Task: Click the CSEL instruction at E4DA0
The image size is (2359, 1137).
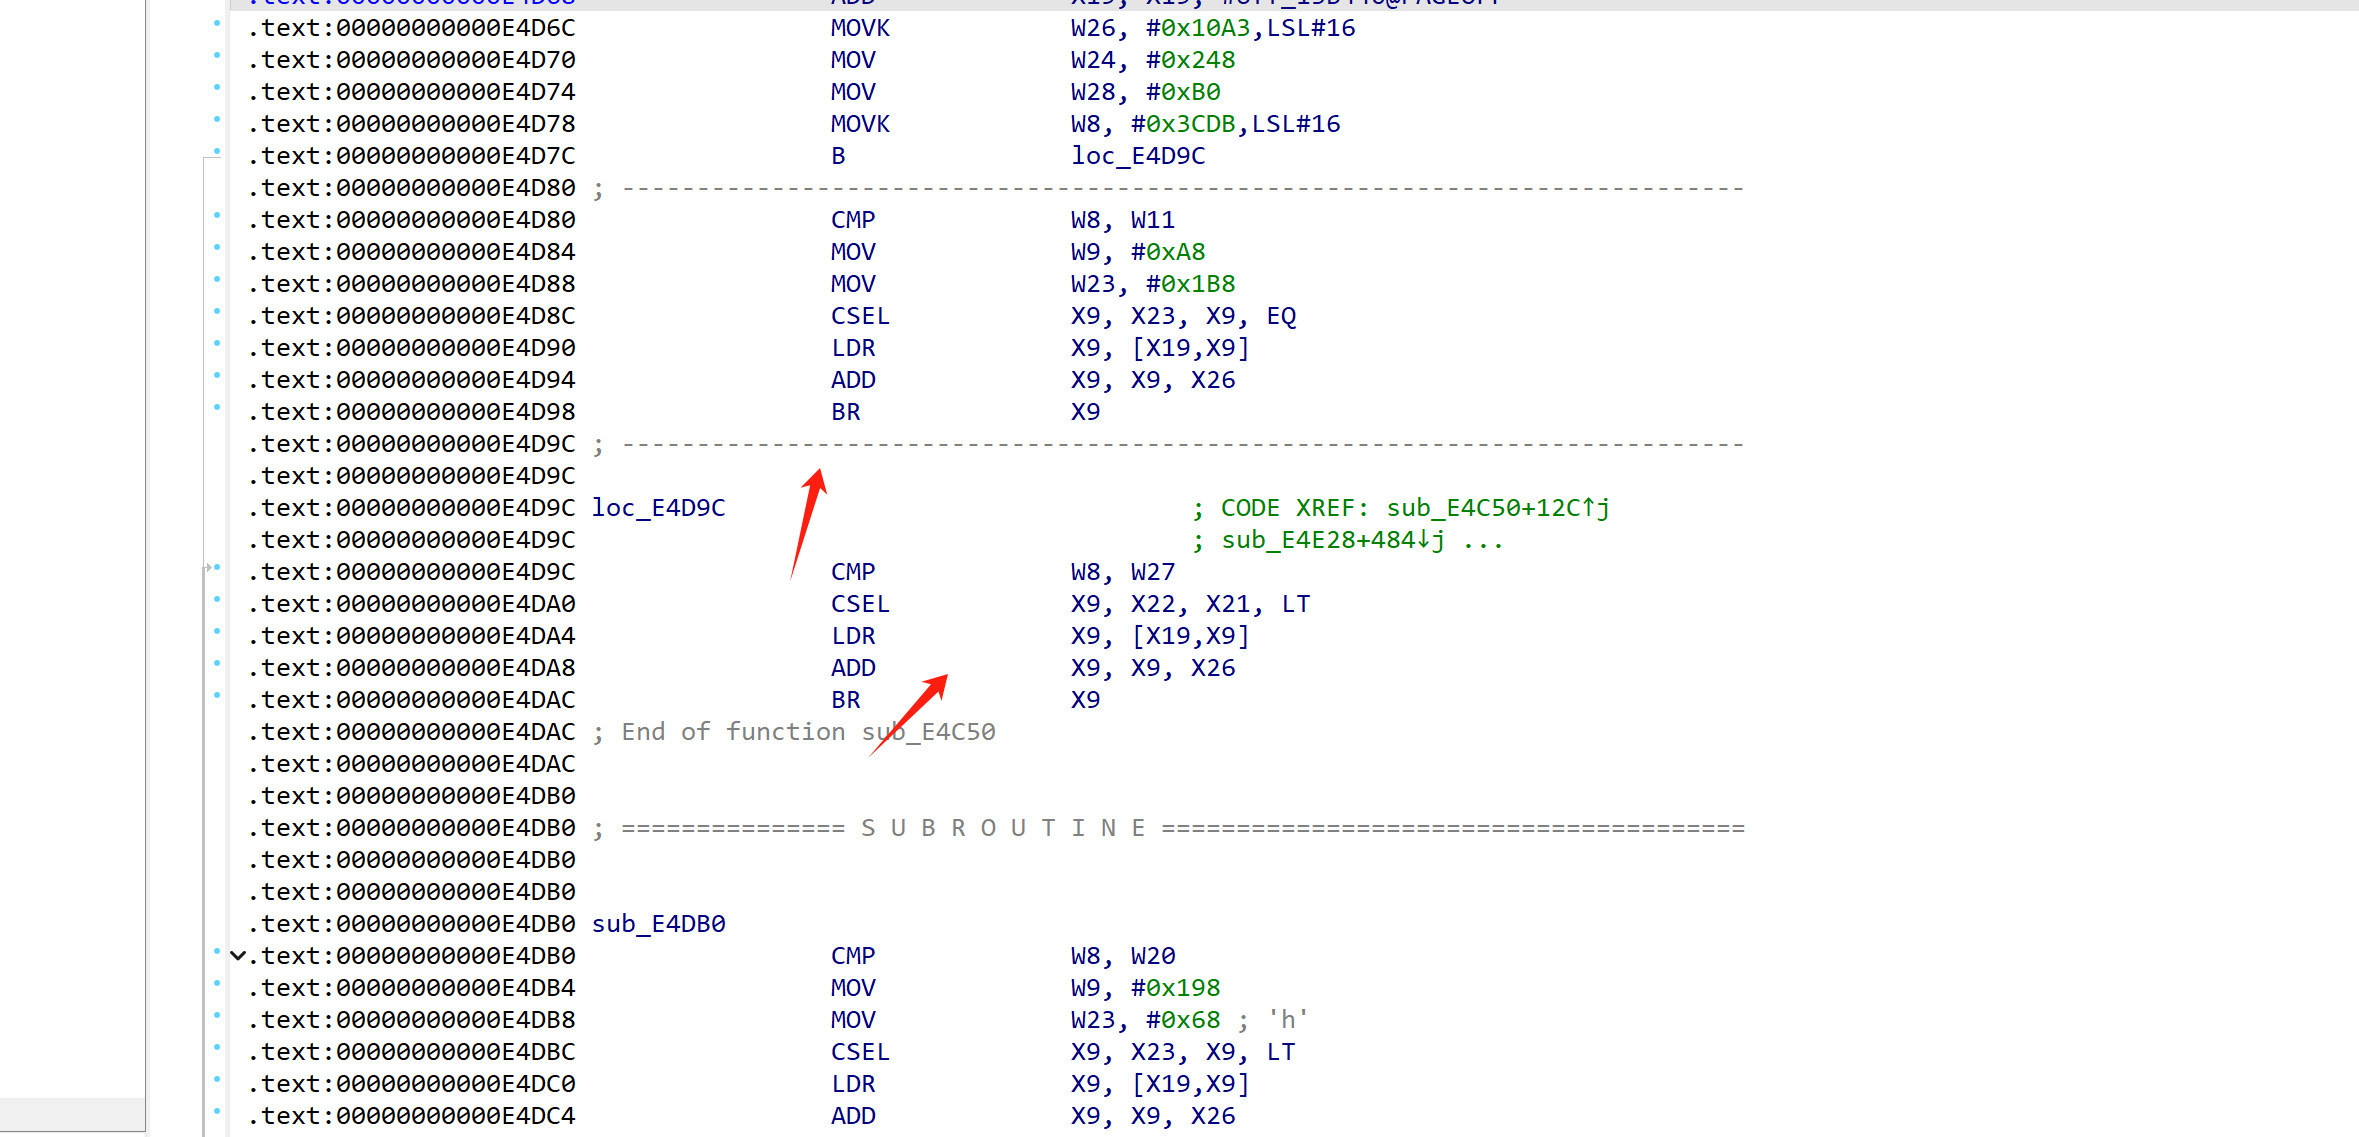Action: point(860,604)
